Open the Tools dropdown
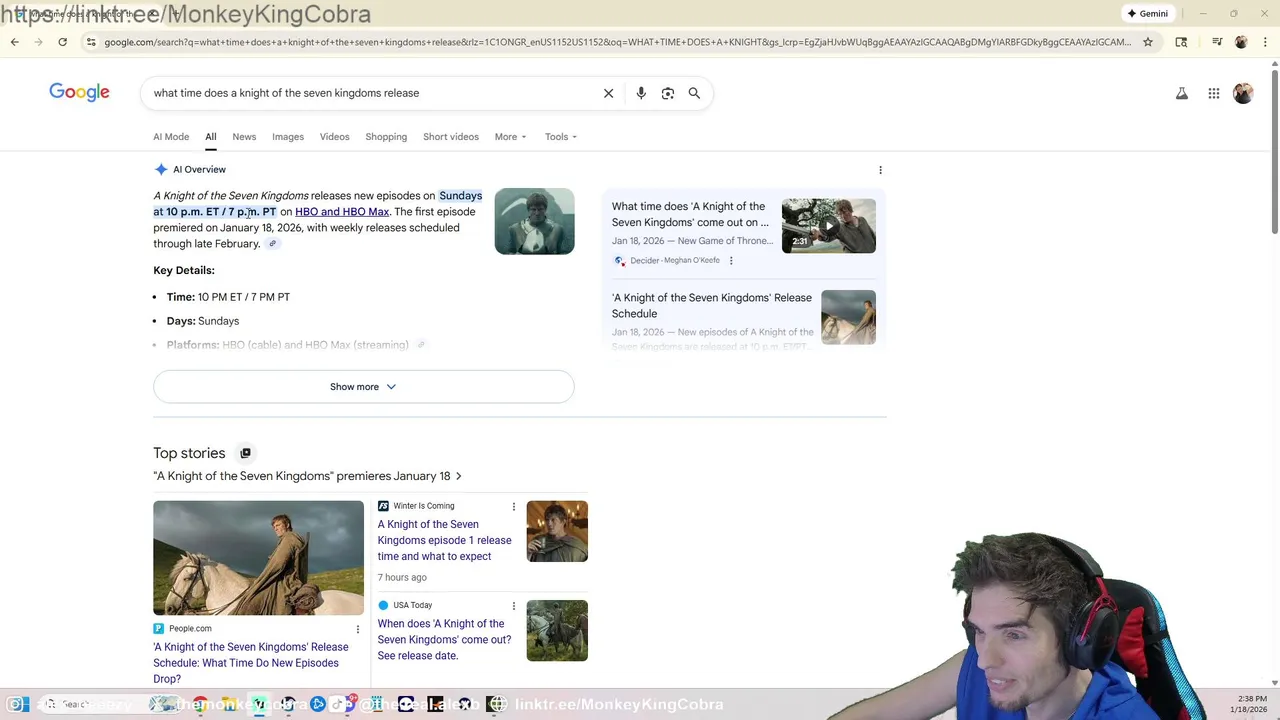This screenshot has height=720, width=1280. tap(561, 137)
